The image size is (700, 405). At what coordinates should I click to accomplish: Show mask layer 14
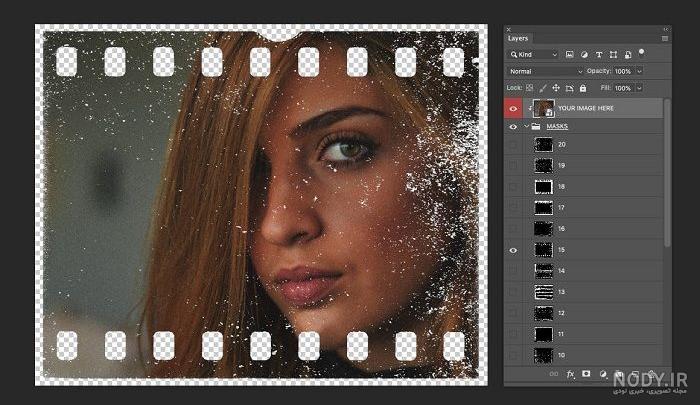click(513, 271)
